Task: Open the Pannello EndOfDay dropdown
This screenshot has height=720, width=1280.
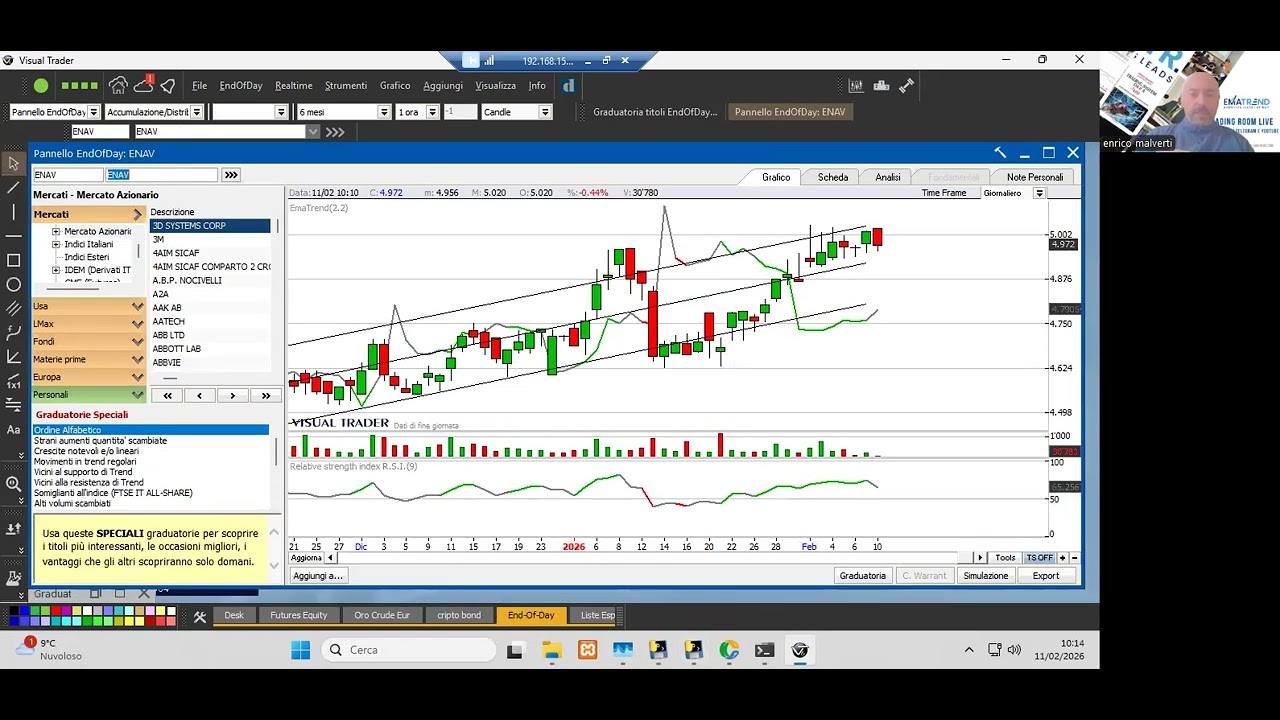Action: pos(94,112)
